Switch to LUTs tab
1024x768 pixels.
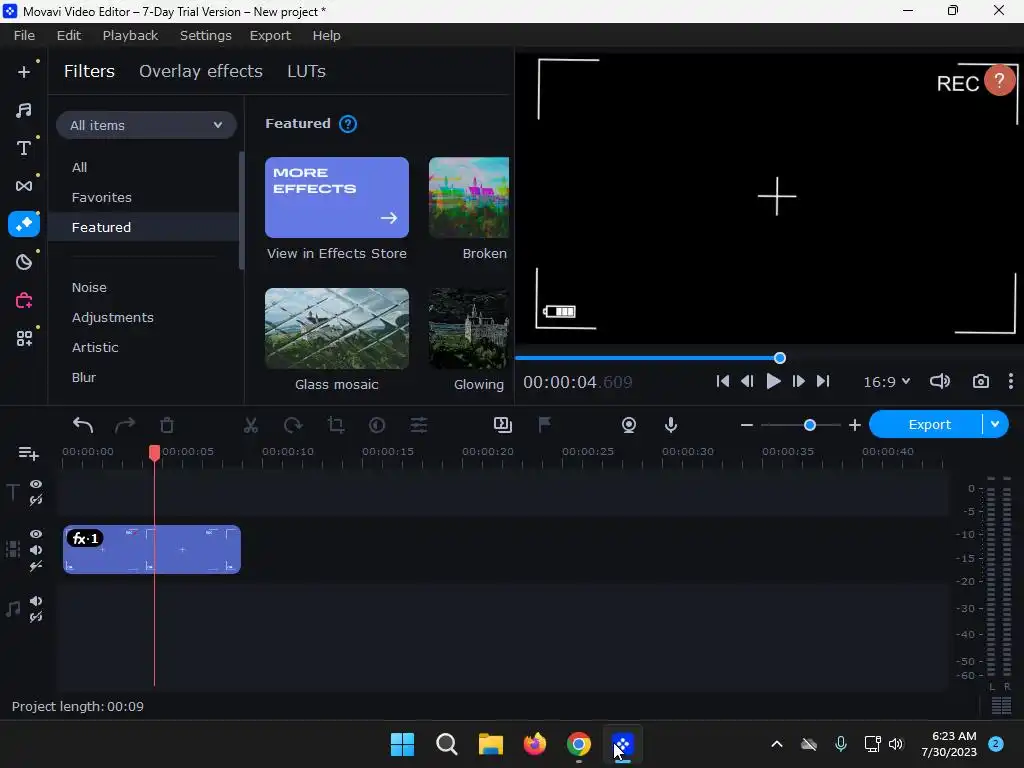tap(306, 71)
